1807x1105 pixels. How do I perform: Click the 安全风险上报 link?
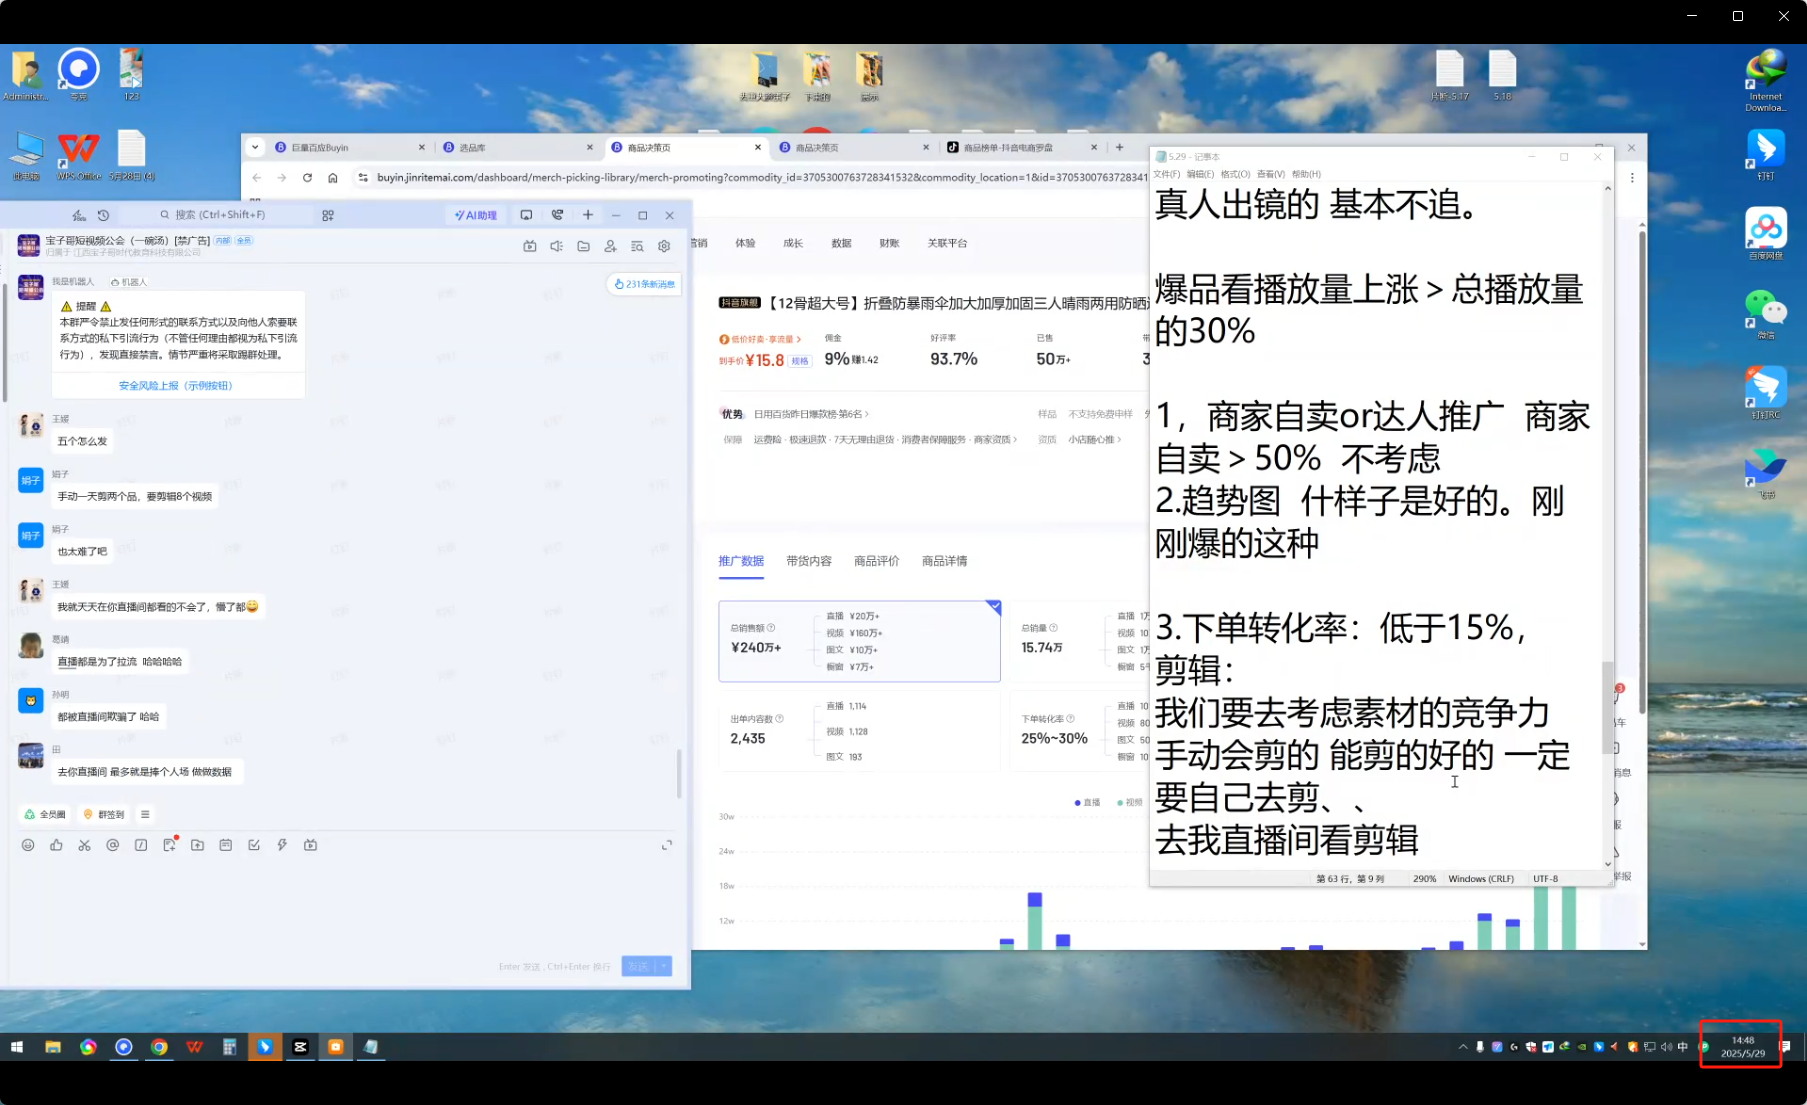click(x=175, y=385)
